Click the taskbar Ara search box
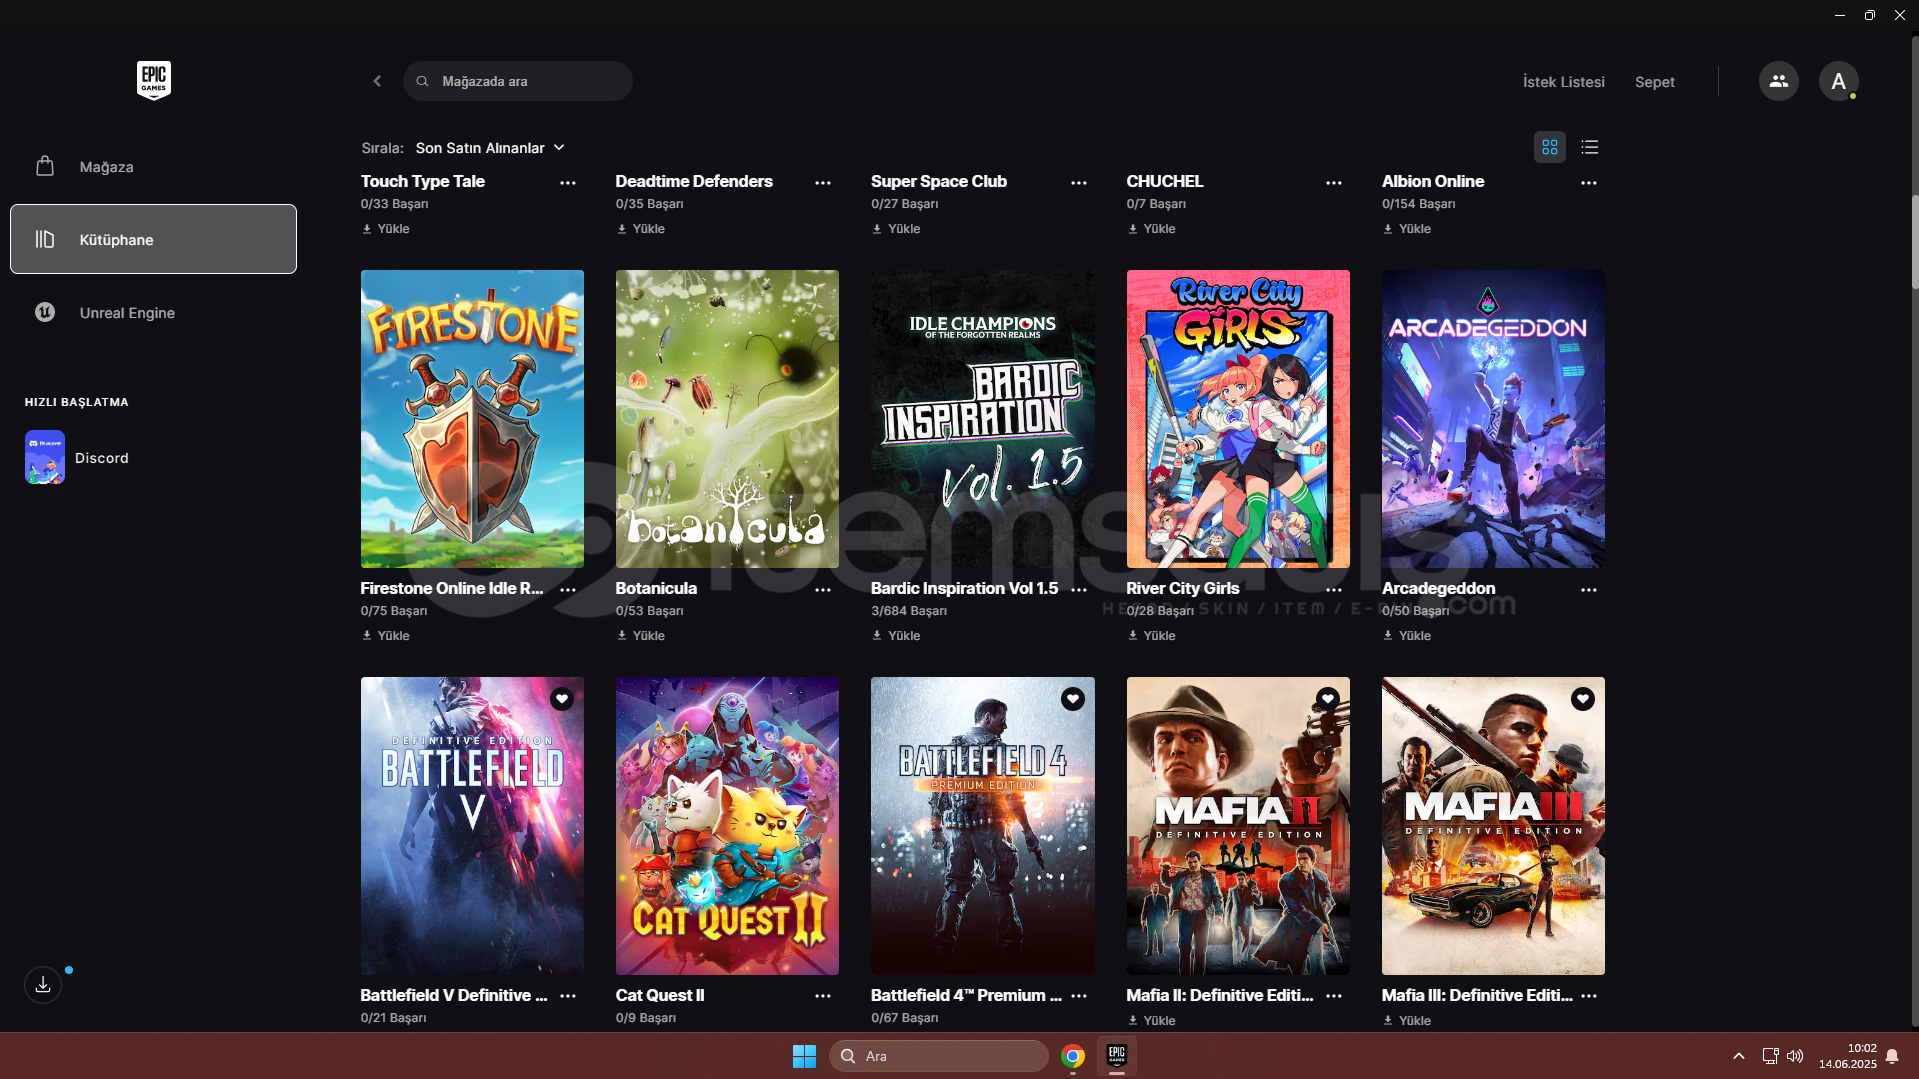Screen dimensions: 1919x1079 pos(938,1056)
